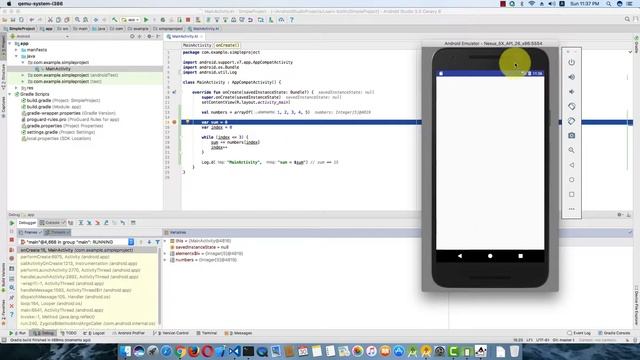Click emulator sidebar Overview square icon

click(571, 194)
